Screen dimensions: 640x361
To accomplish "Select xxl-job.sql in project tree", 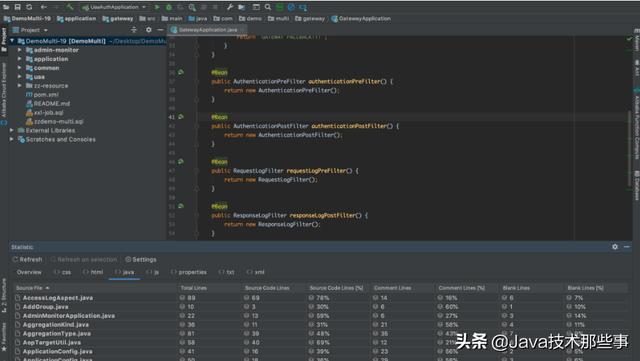I will point(45,113).
